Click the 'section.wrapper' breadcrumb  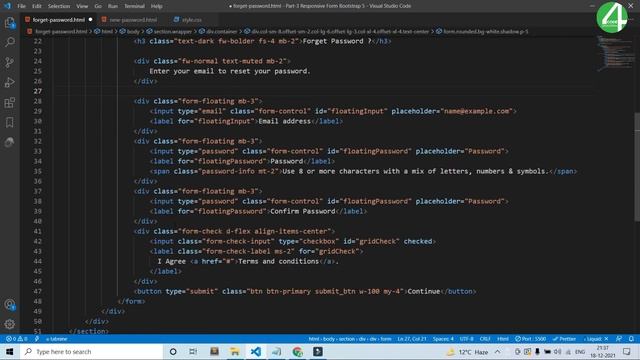(172, 31)
